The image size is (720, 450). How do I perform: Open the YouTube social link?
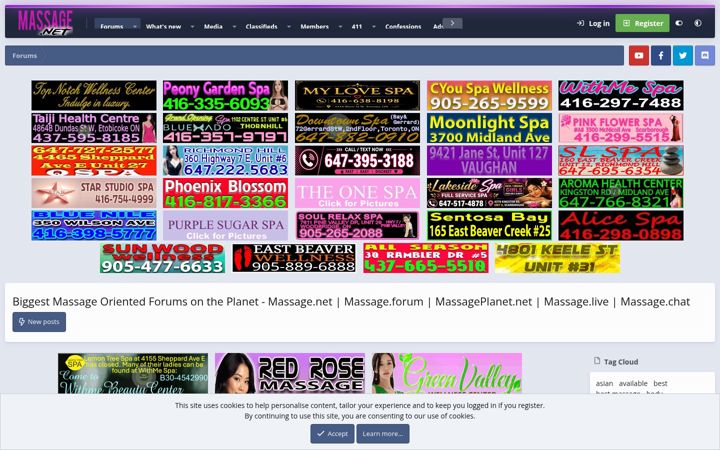639,56
